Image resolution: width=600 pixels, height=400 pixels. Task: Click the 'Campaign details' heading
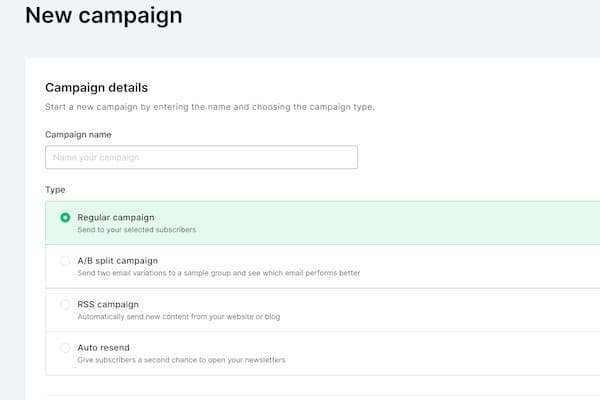click(x=96, y=88)
